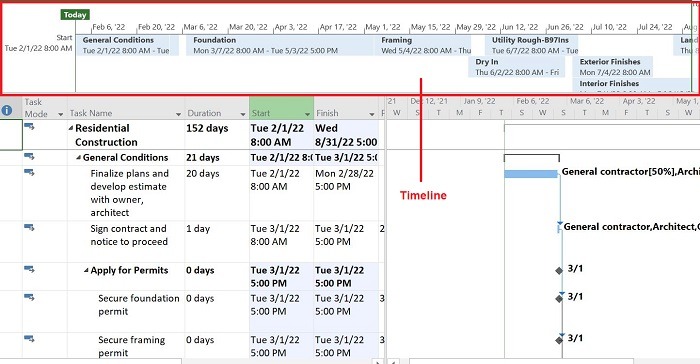Collapse the Residential Construction summary task
Viewport: 700px width, 364px height.
71,128
